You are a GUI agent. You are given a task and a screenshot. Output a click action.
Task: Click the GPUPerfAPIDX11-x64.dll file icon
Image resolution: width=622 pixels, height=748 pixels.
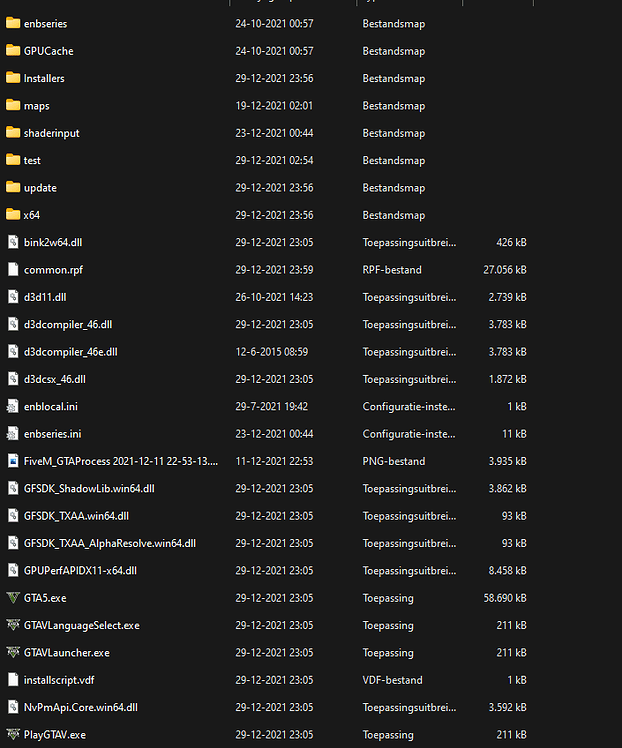(x=13, y=570)
